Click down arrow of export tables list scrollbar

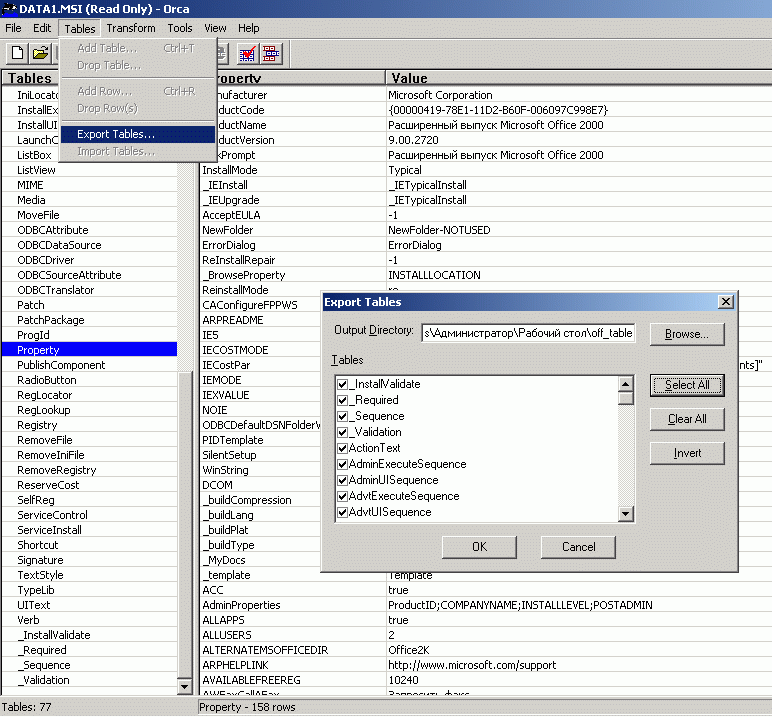625,514
